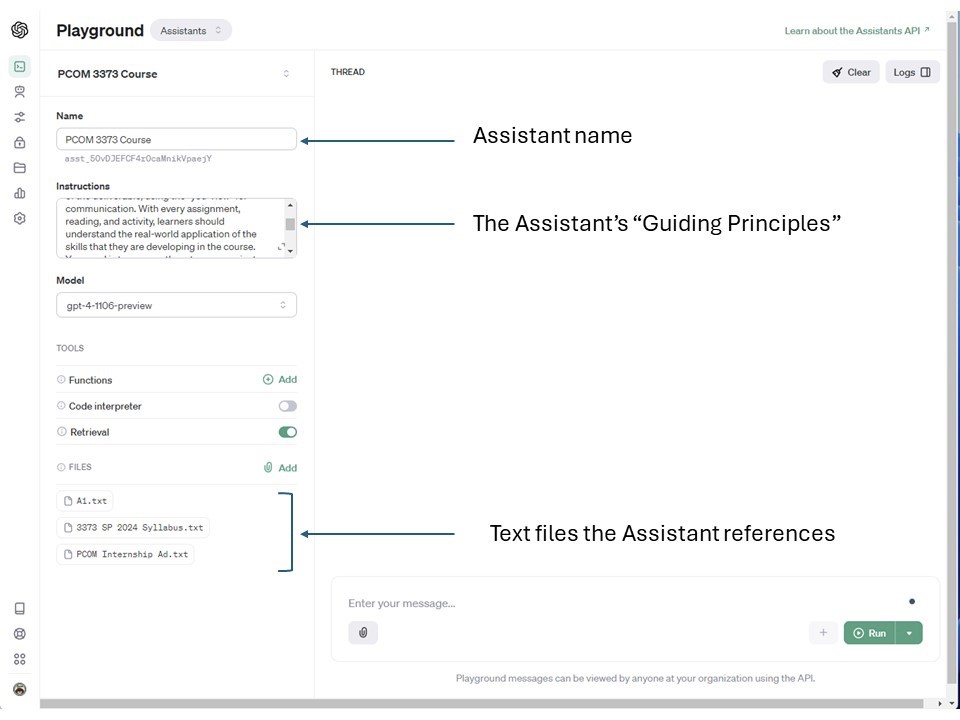Open the API keys lock icon
The image size is (960, 720).
click(x=20, y=142)
